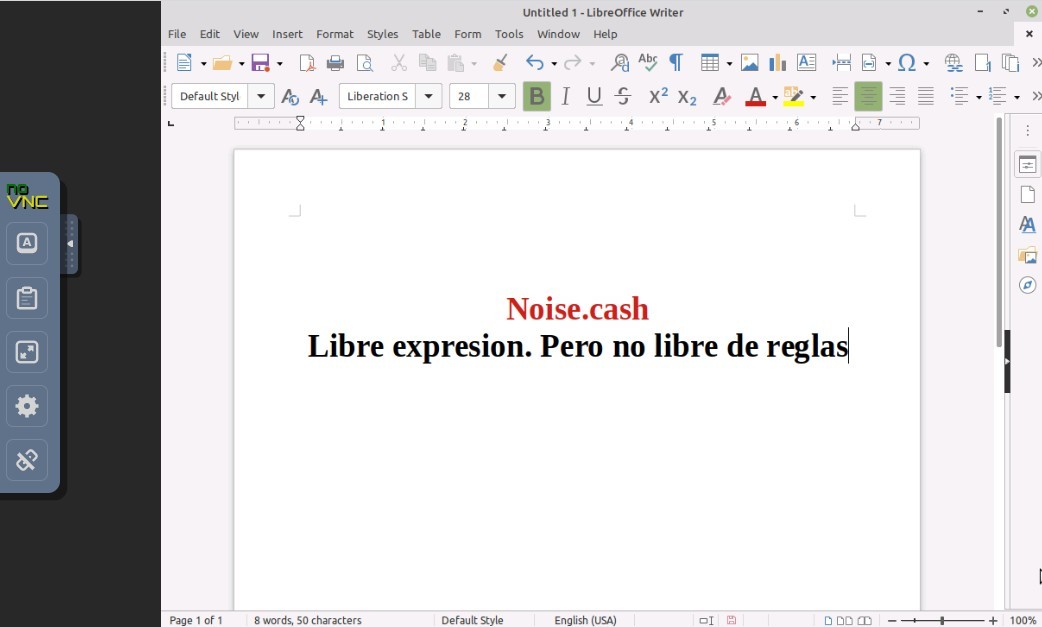Select the Clone Formatting brush
The height and width of the screenshot is (627, 1042).
pyautogui.click(x=500, y=63)
